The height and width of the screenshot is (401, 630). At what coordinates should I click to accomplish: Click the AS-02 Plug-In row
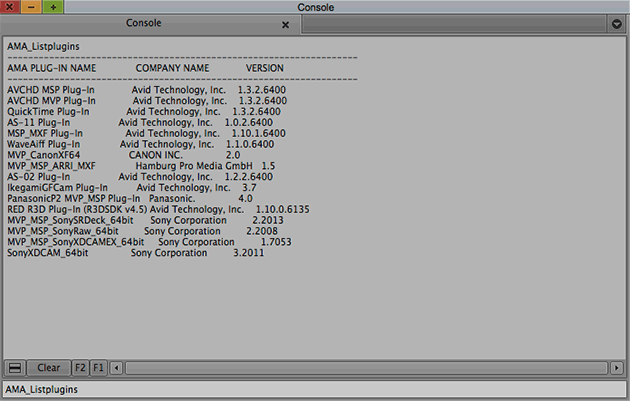point(140,176)
